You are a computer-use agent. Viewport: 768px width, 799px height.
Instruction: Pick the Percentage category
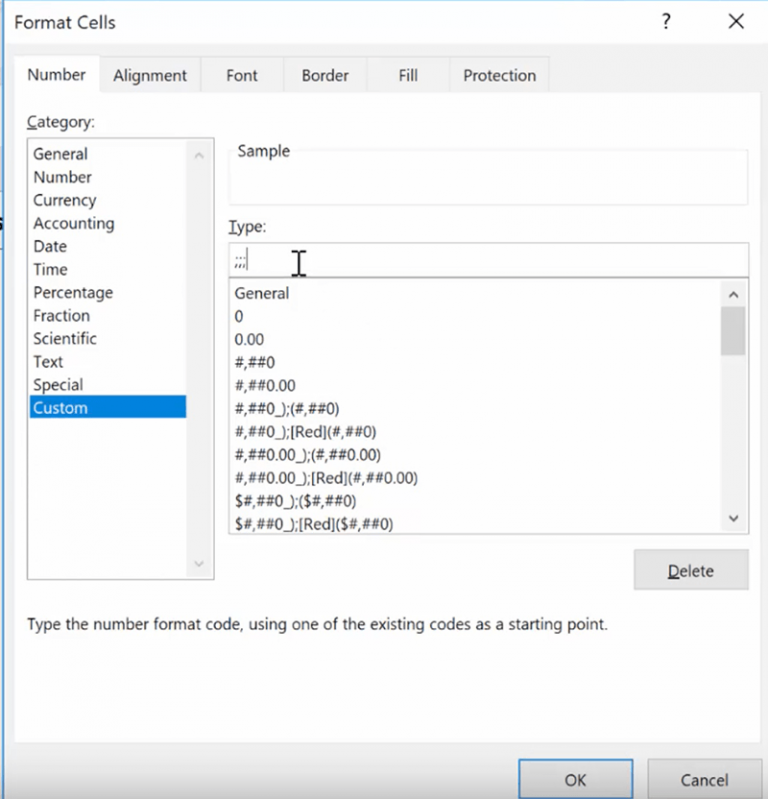pos(73,292)
